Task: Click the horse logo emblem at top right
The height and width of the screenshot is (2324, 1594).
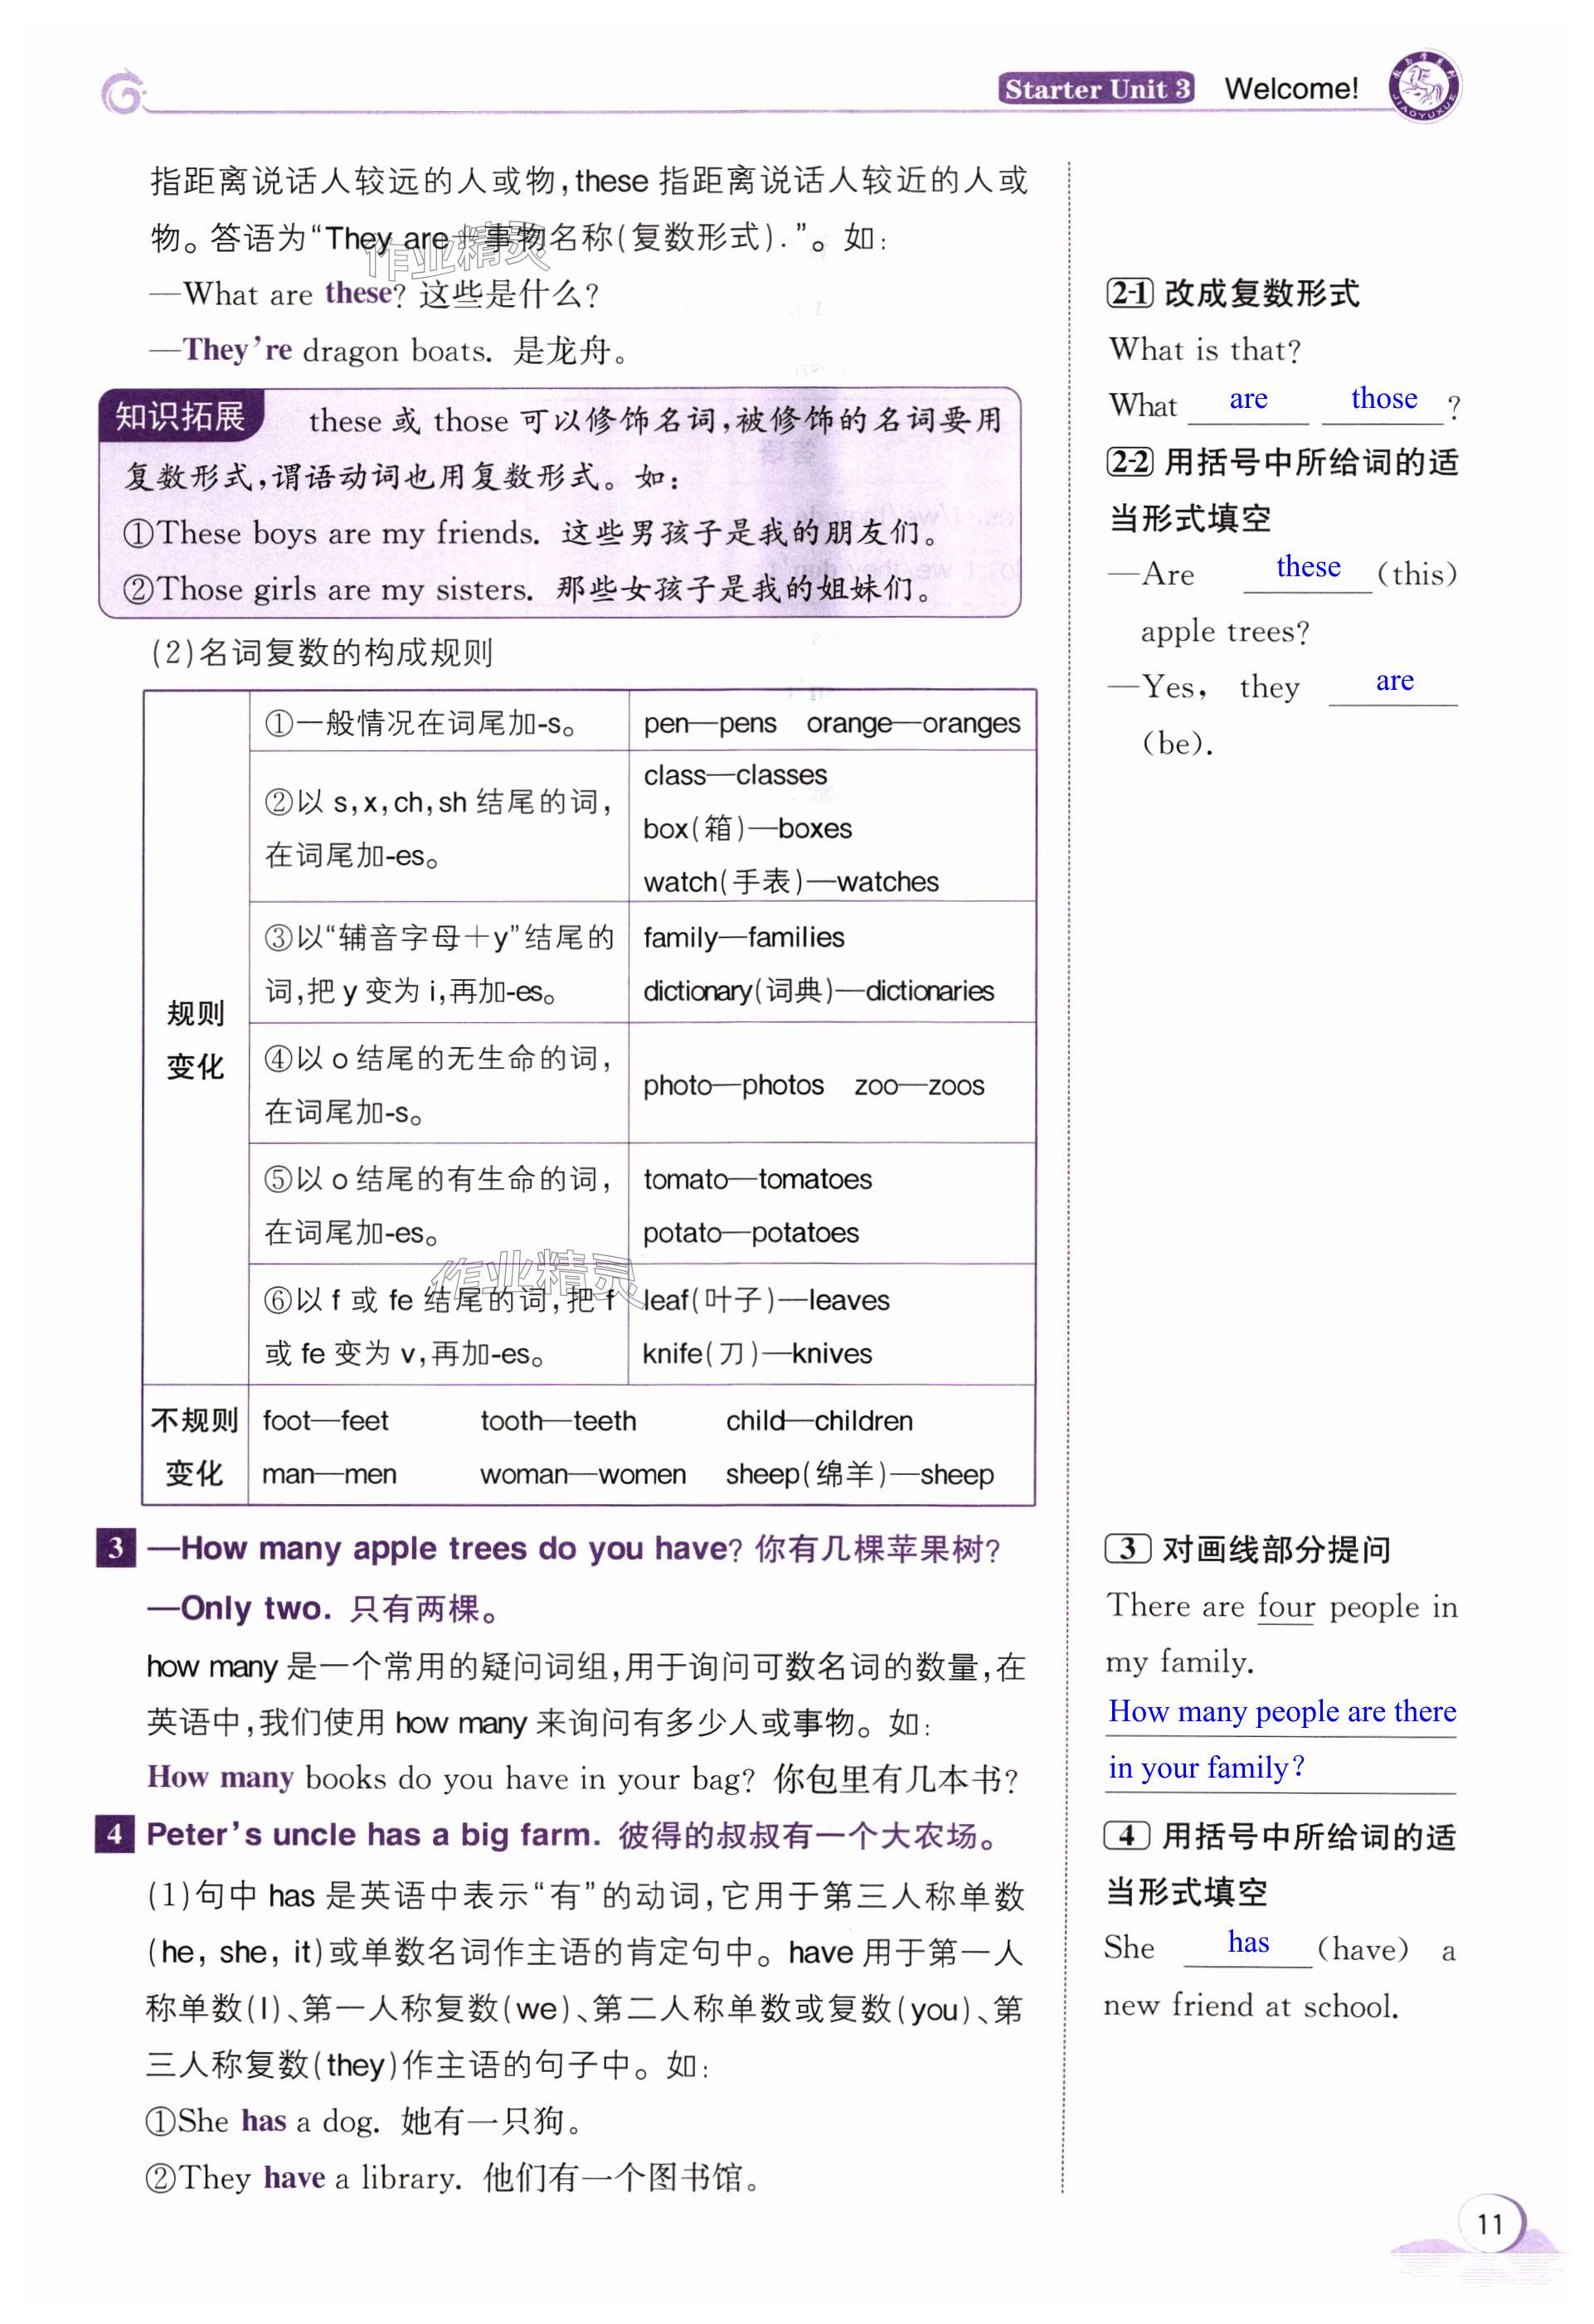Action: (x=1424, y=86)
